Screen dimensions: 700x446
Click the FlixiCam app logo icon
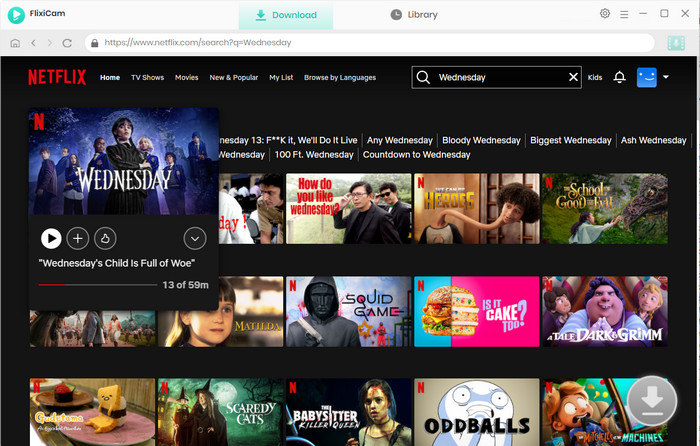pyautogui.click(x=16, y=15)
